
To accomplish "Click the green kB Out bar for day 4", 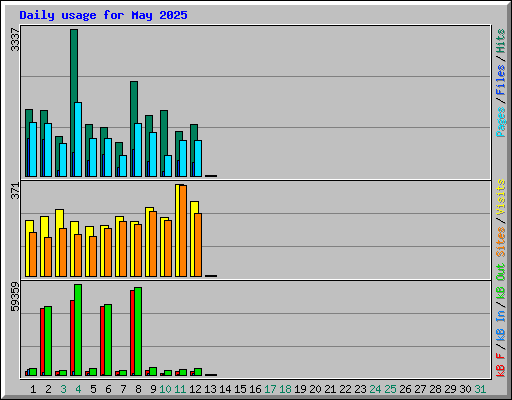I will click(78, 330).
